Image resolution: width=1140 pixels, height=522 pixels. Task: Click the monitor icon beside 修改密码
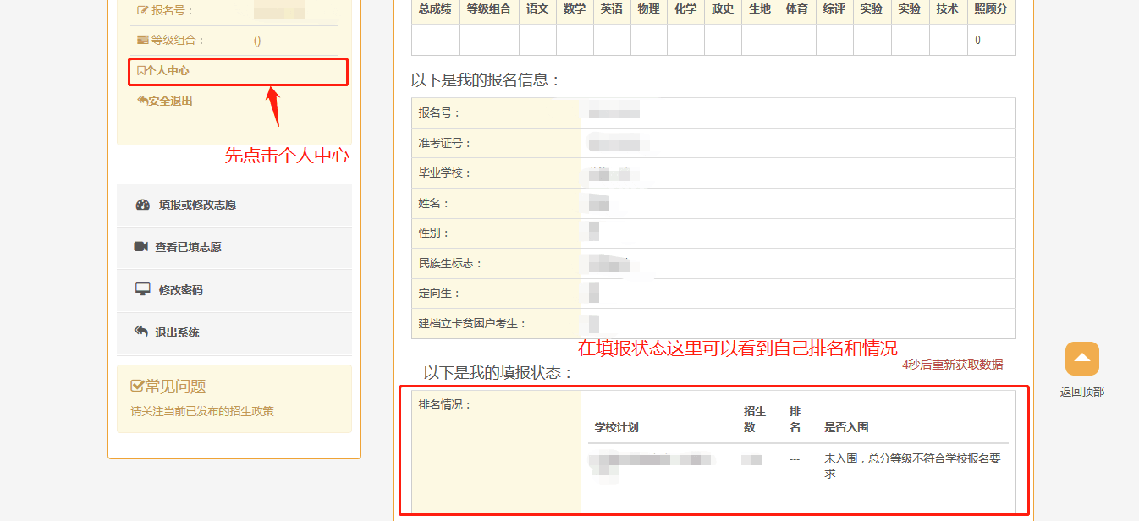coord(142,289)
